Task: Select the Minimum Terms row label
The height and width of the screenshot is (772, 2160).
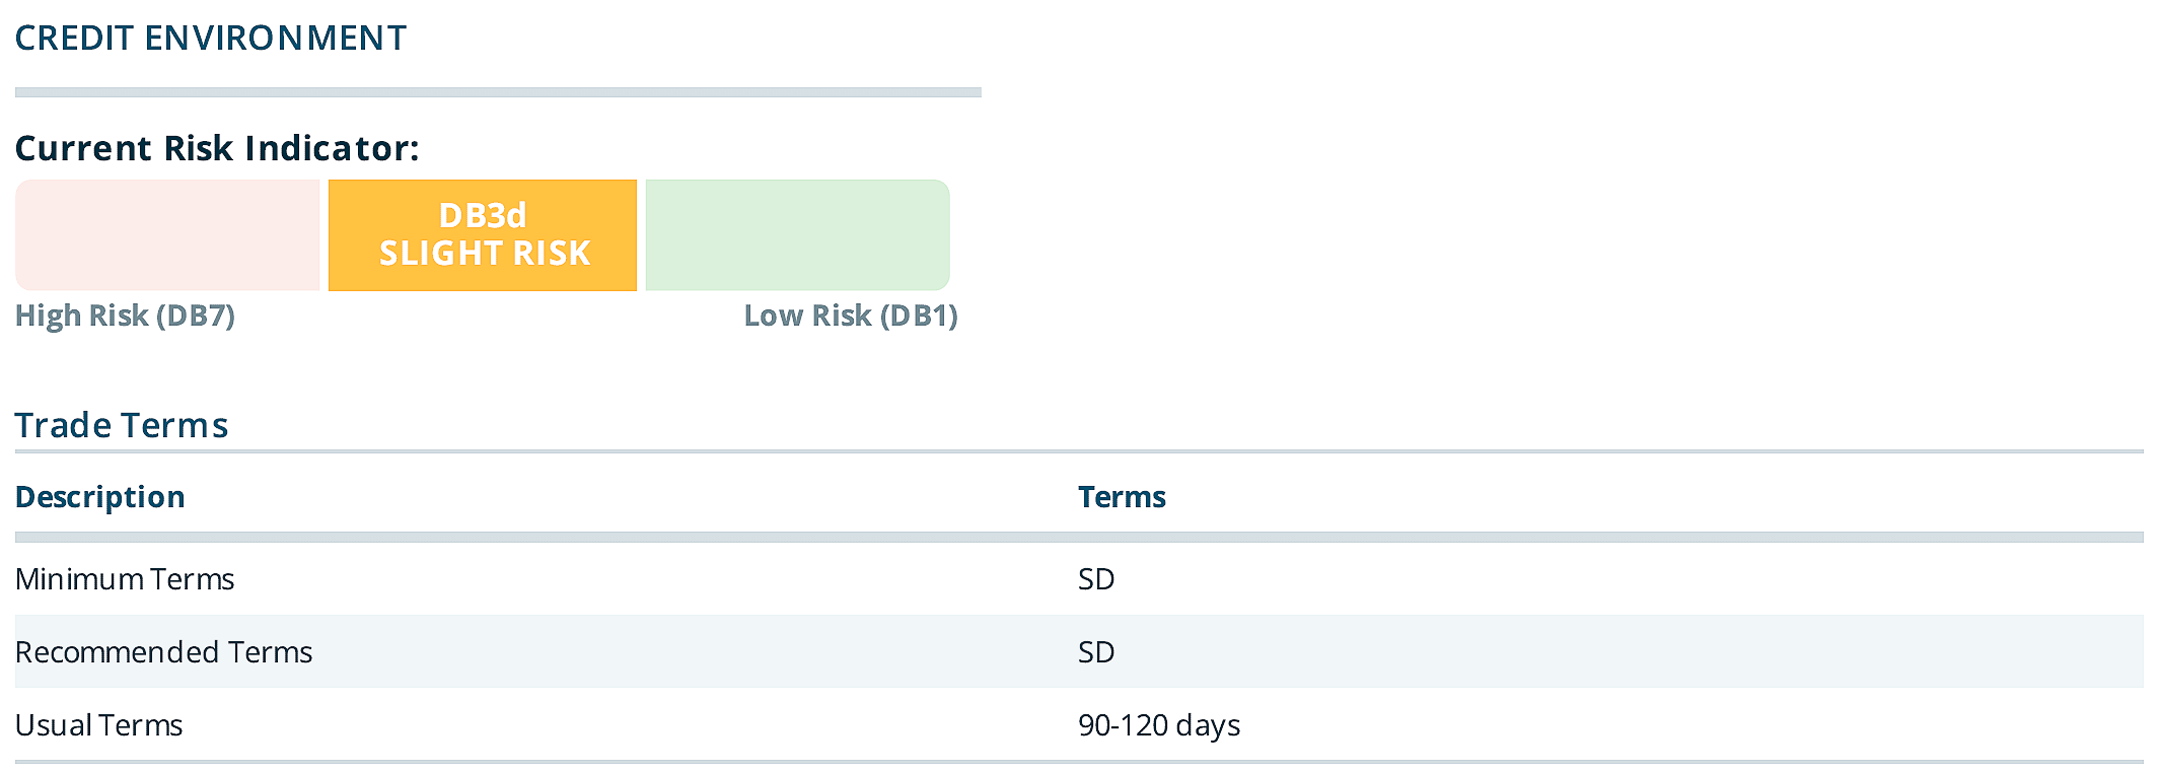Action: [124, 579]
